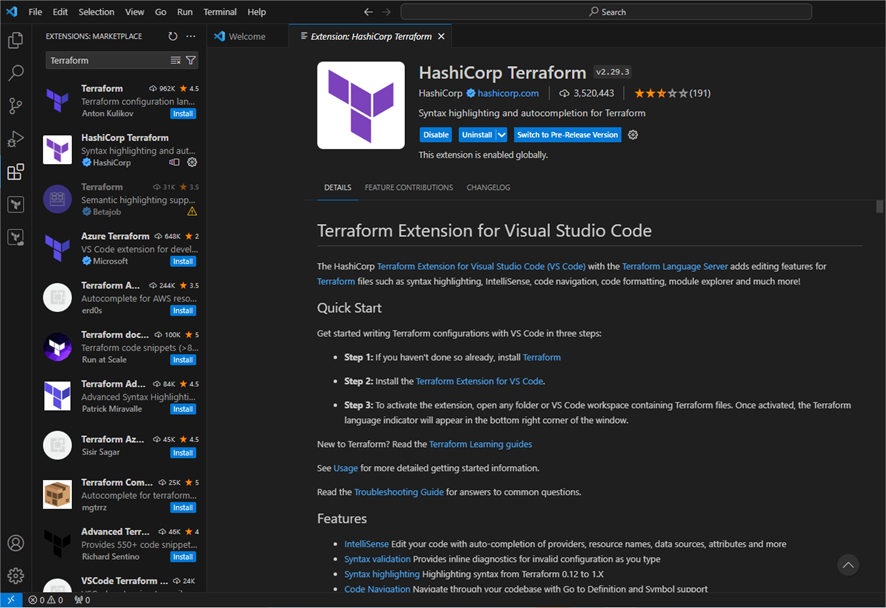Open the Explorer view in activity bar

[x=16, y=40]
